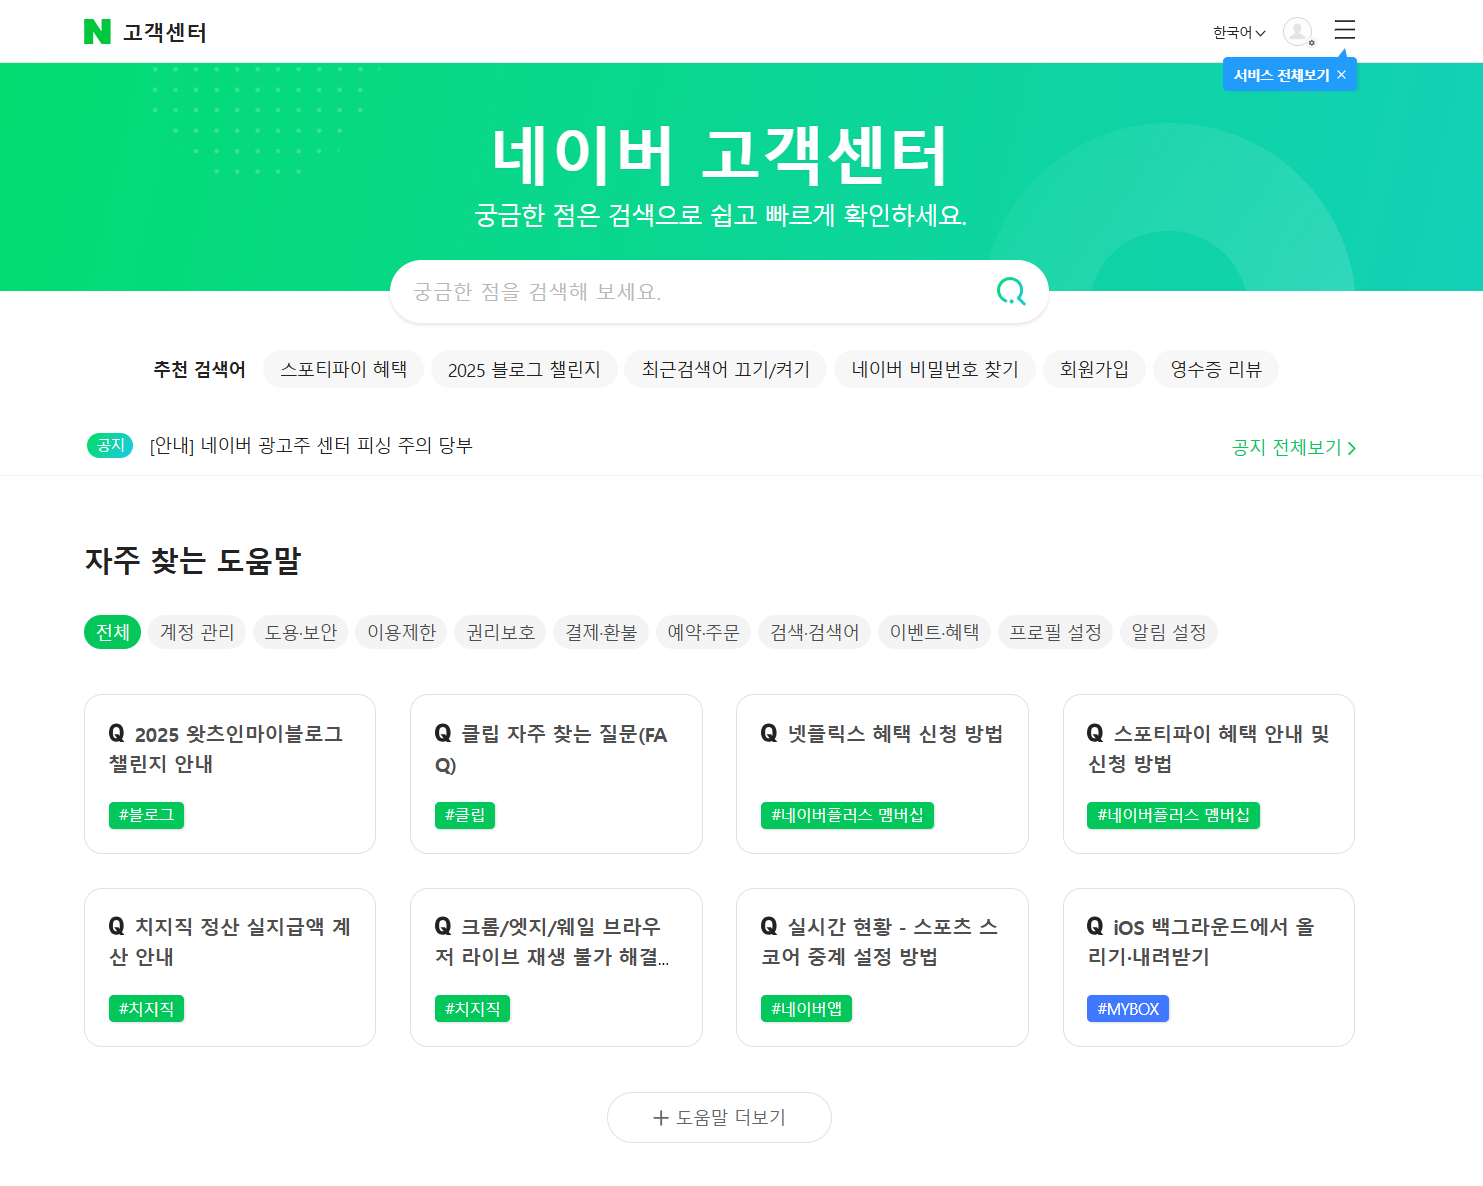Open the 한국어 language dropdown
The width and height of the screenshot is (1483, 1186).
[1239, 33]
